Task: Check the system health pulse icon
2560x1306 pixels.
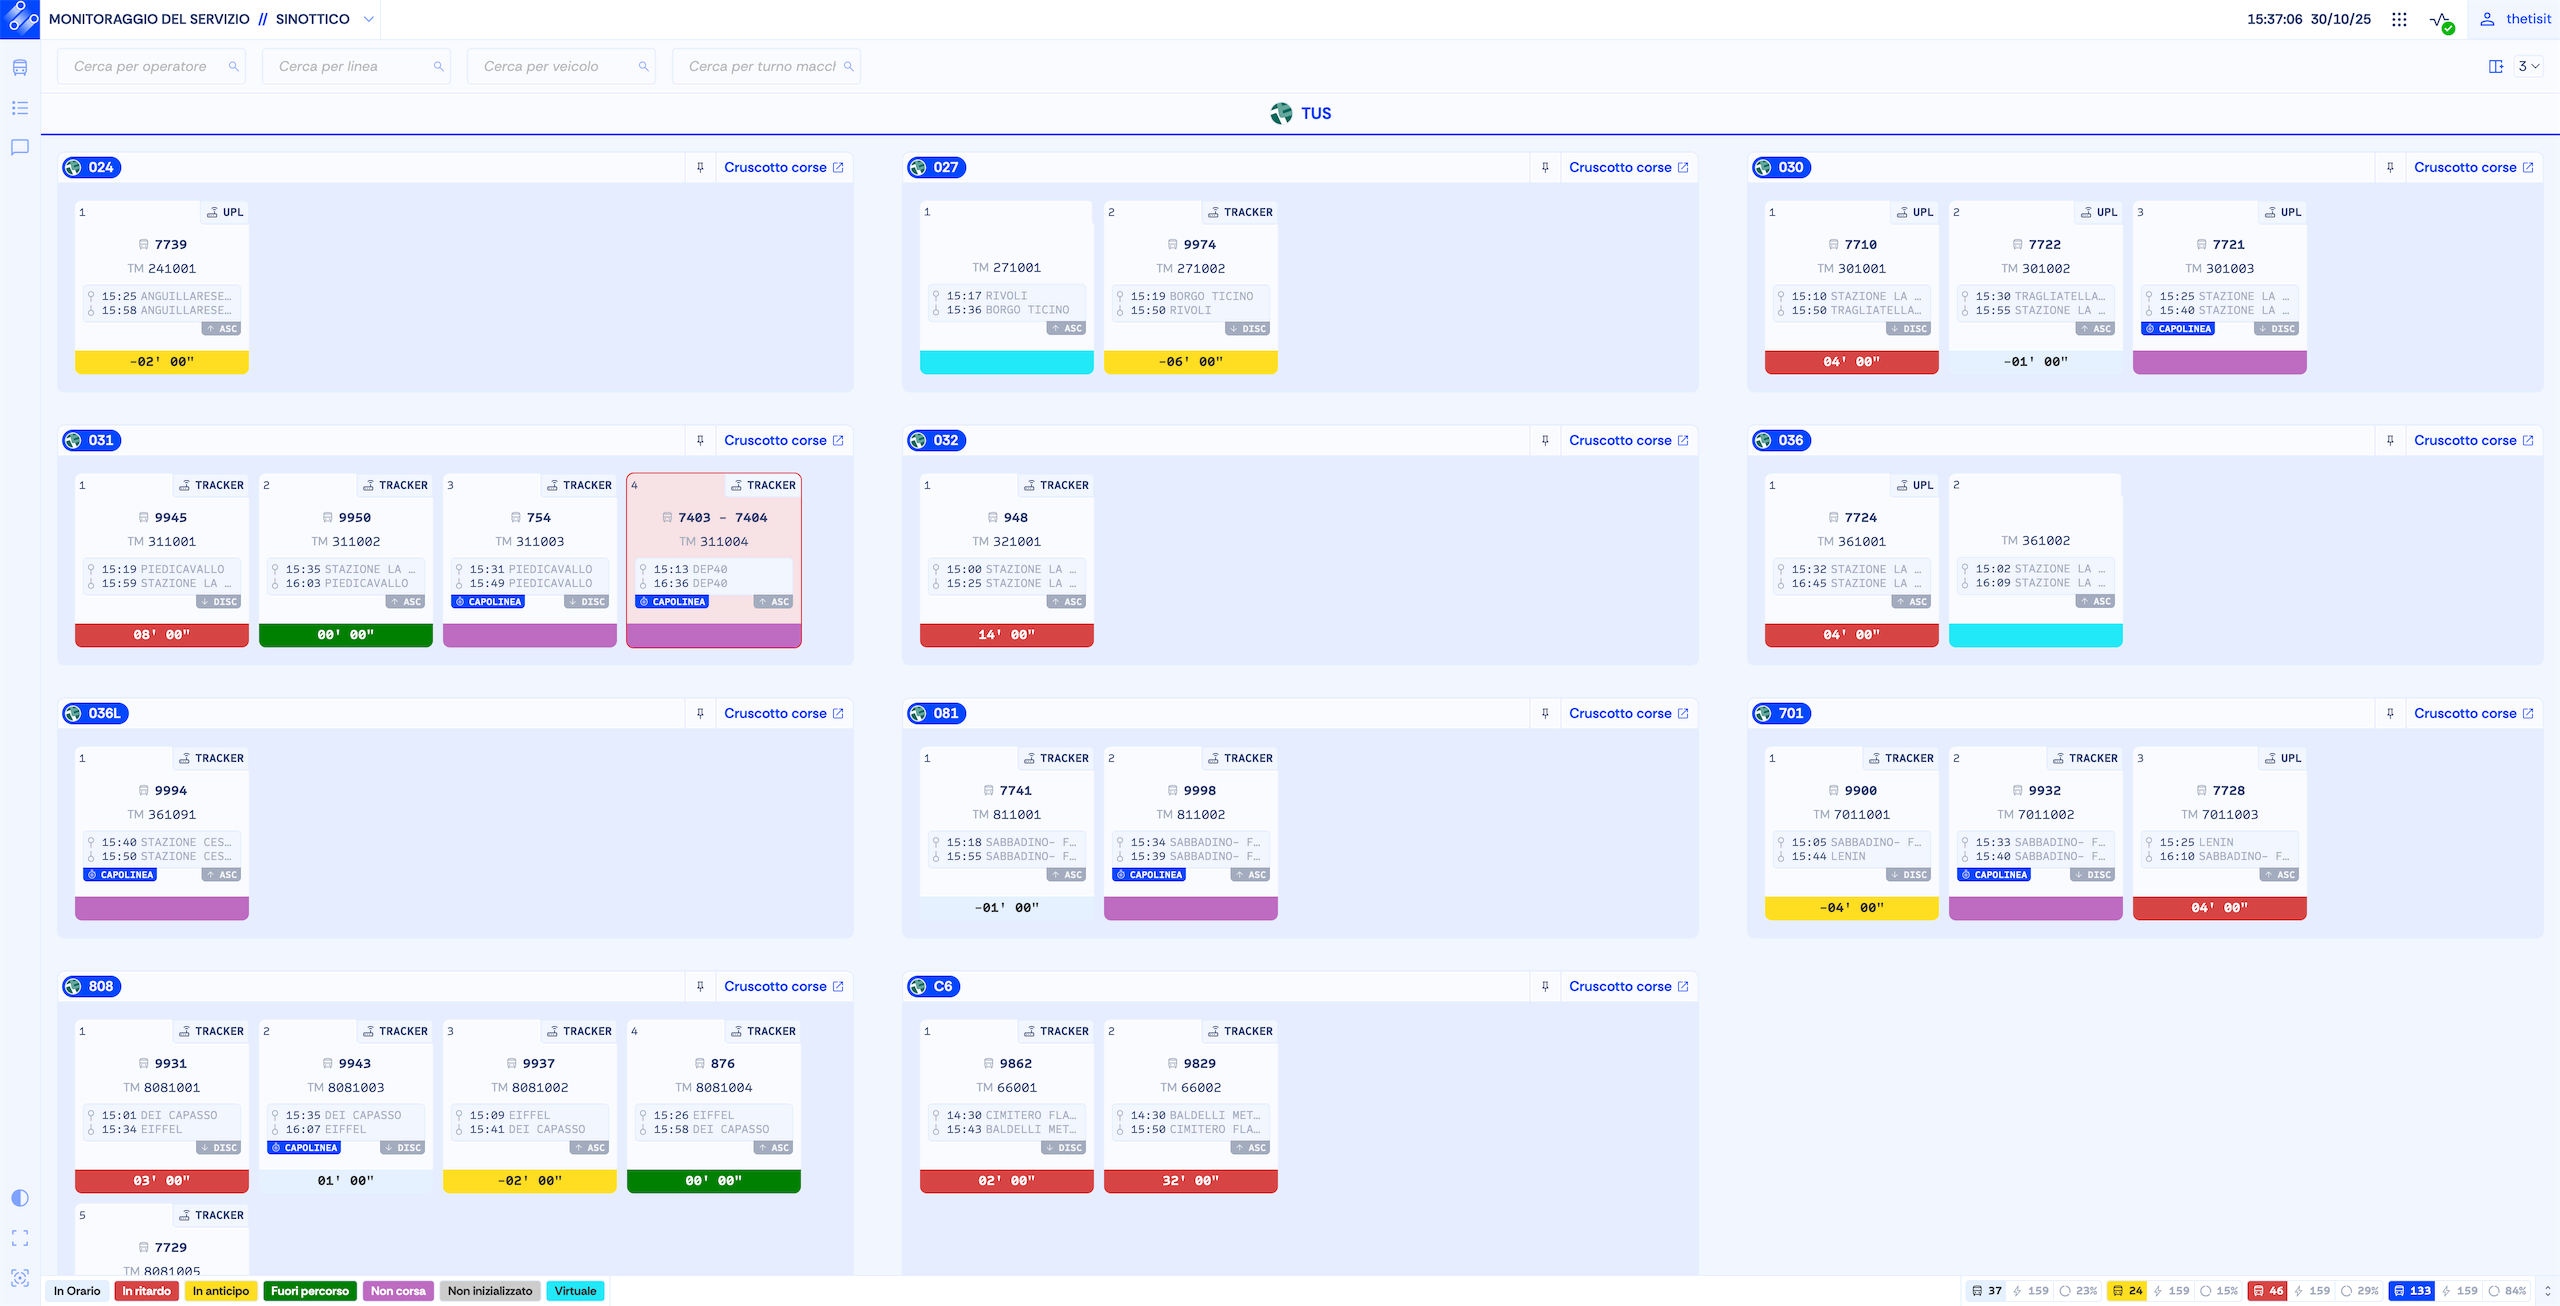Action: [x=2441, y=20]
